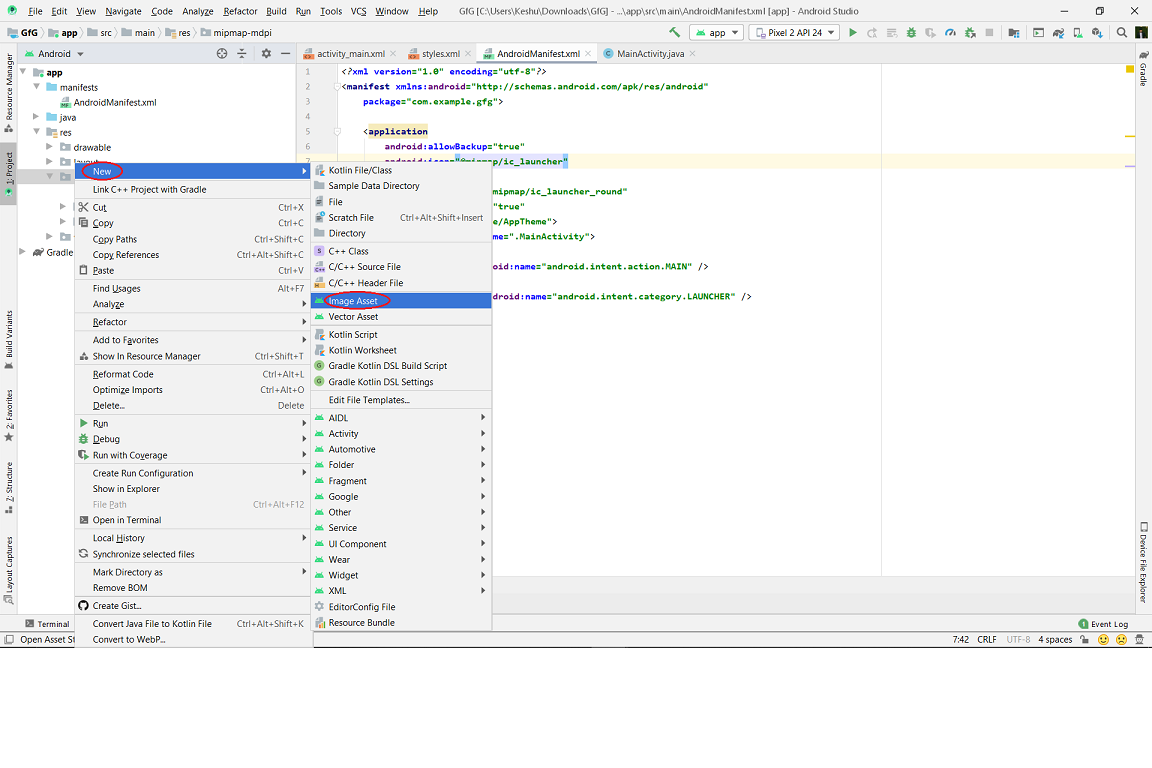The width and height of the screenshot is (1152, 768).
Task: Open Search Everywhere magnifier icon
Action: tap(1122, 33)
